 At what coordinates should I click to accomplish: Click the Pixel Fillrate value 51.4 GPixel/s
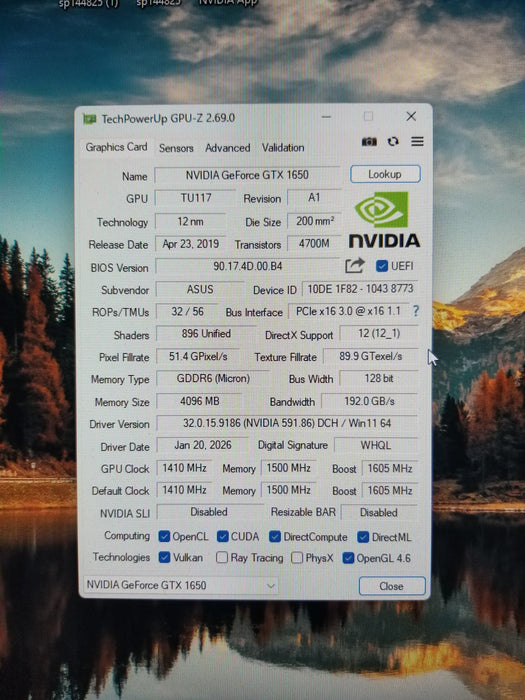coord(198,356)
